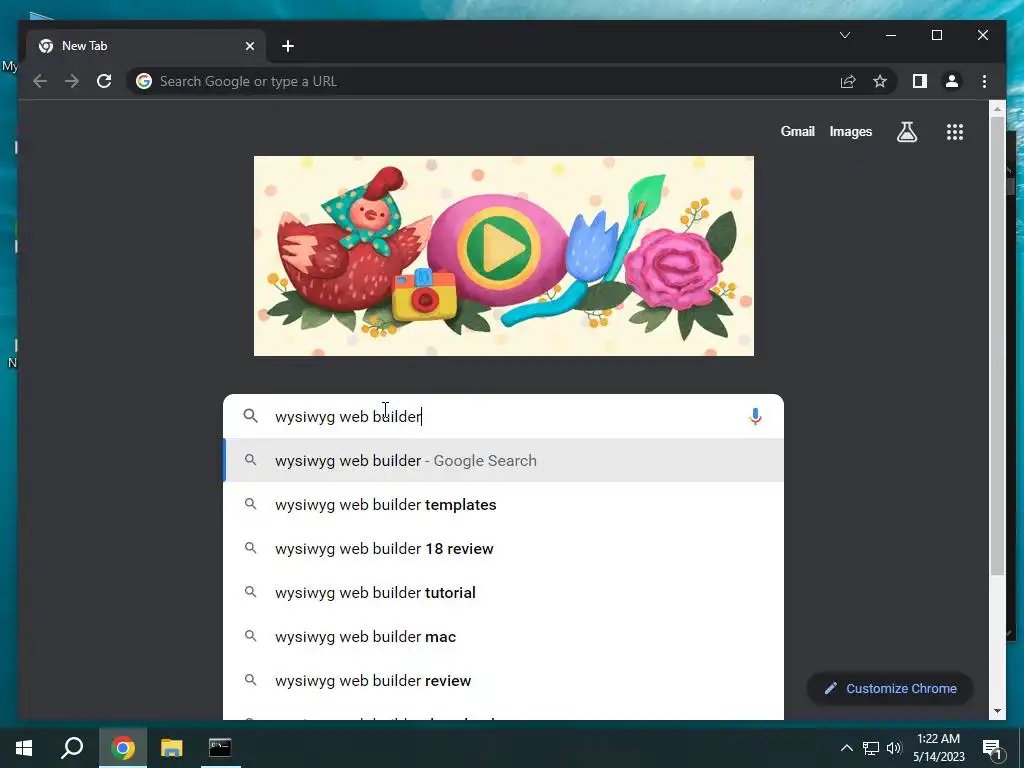Play the Google Doodle
1024x768 pixels.
pyautogui.click(x=498, y=248)
